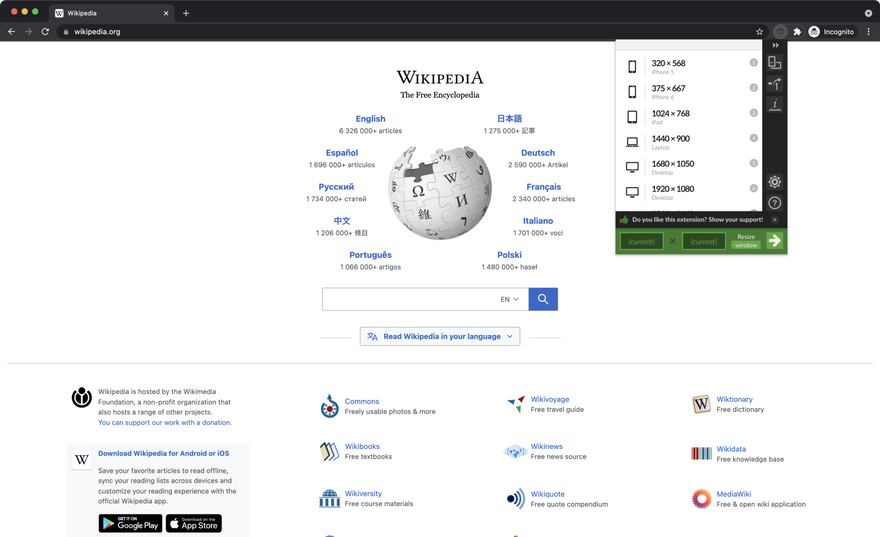Apply resize with the green arrow button

coord(774,241)
